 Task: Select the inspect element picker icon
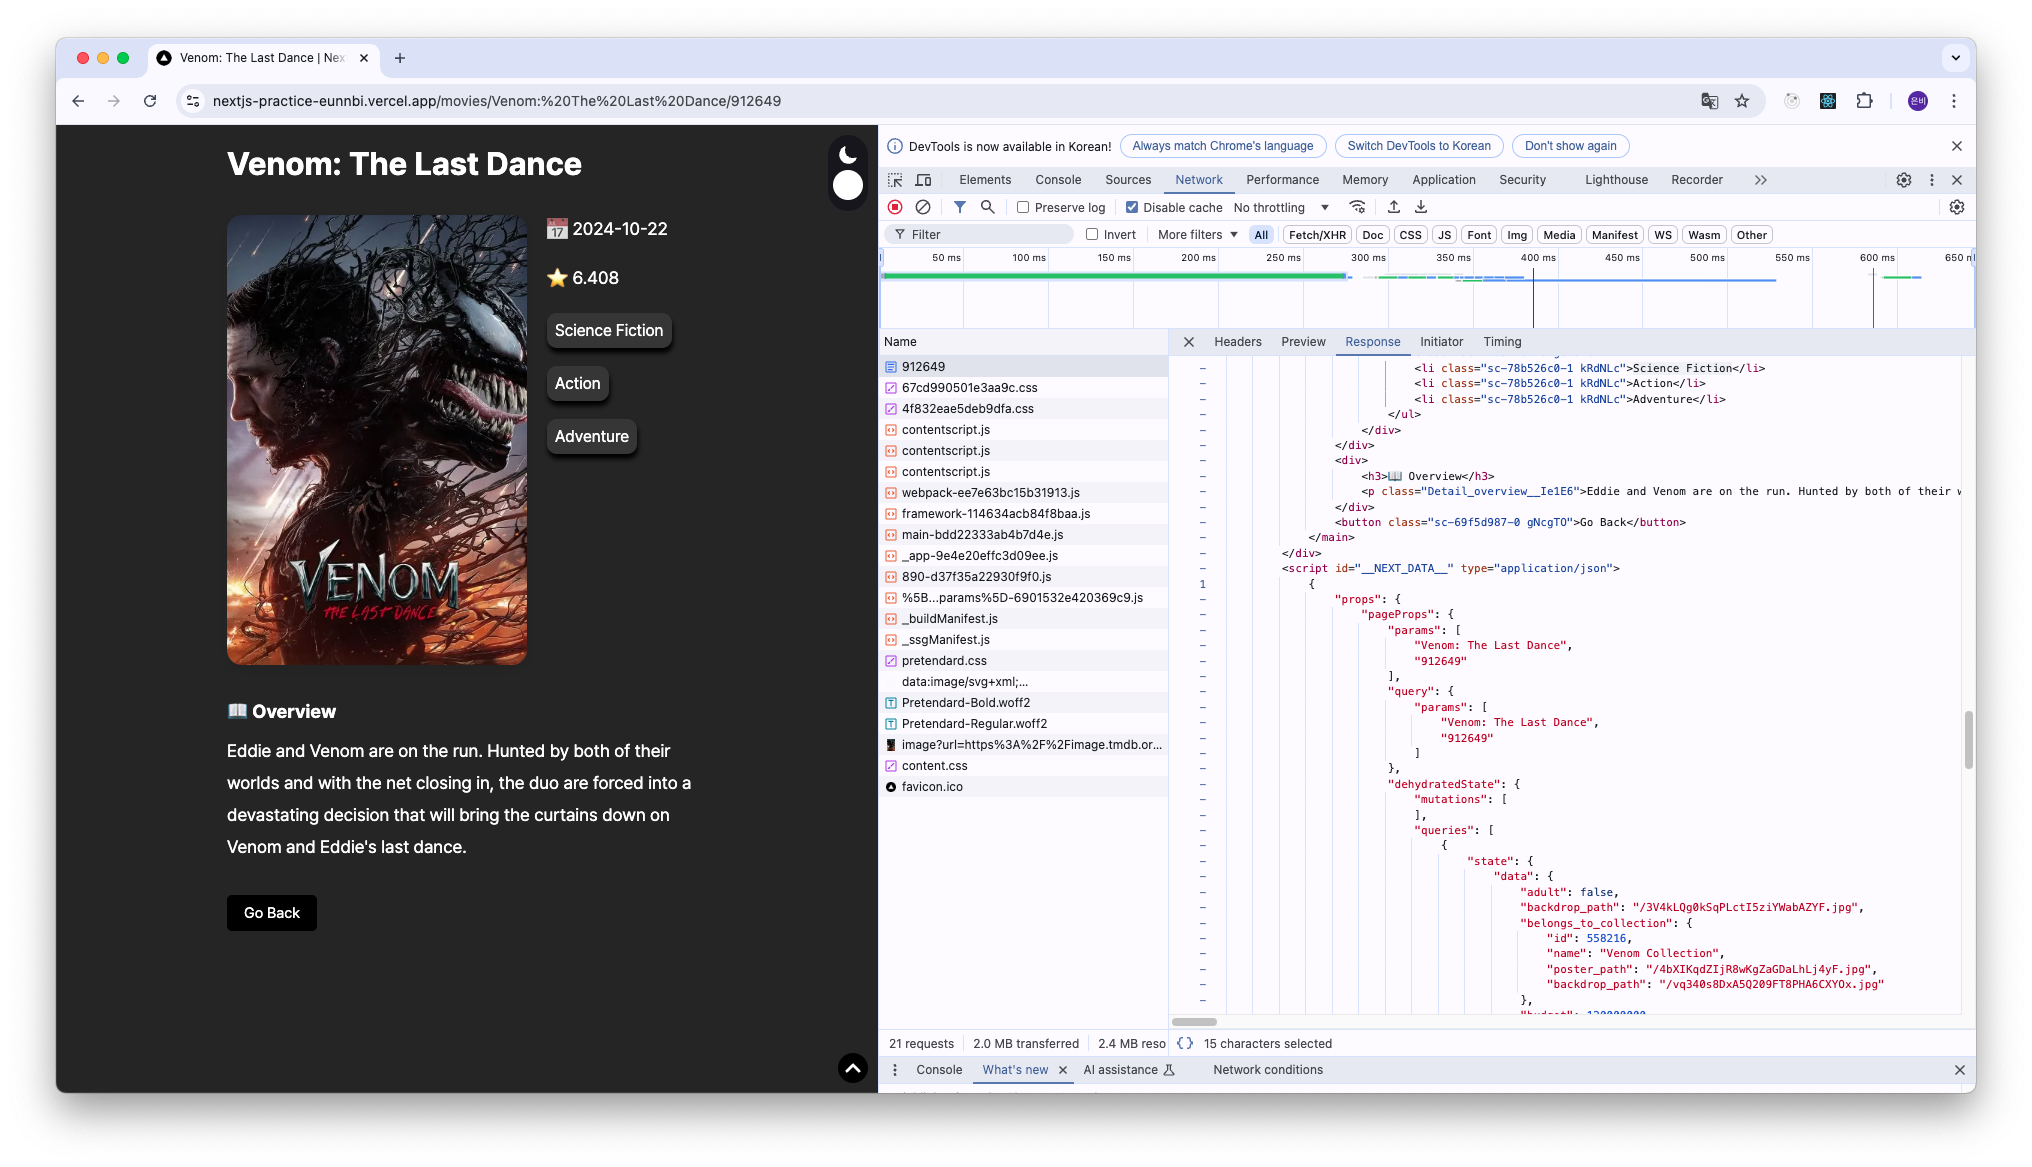click(895, 180)
